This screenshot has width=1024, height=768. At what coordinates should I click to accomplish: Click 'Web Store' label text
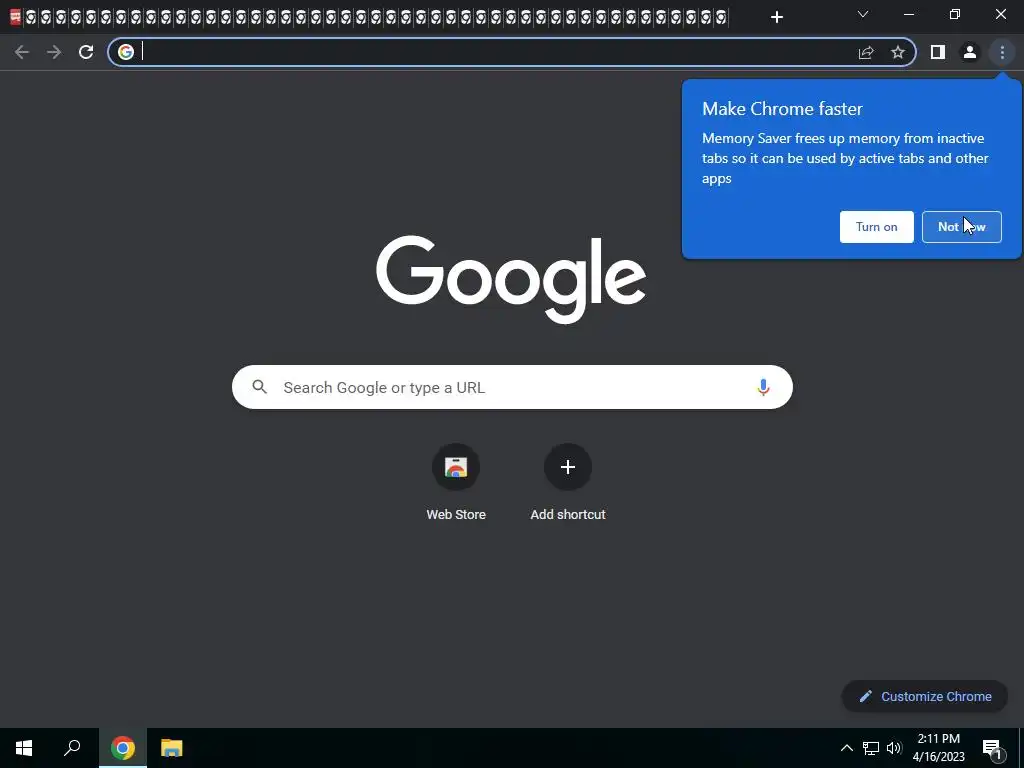point(456,515)
